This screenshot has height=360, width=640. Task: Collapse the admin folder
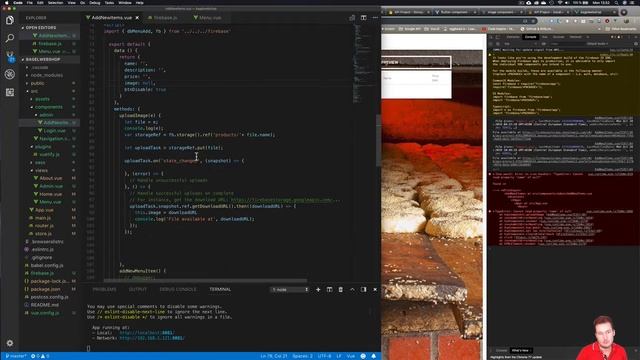[46, 115]
